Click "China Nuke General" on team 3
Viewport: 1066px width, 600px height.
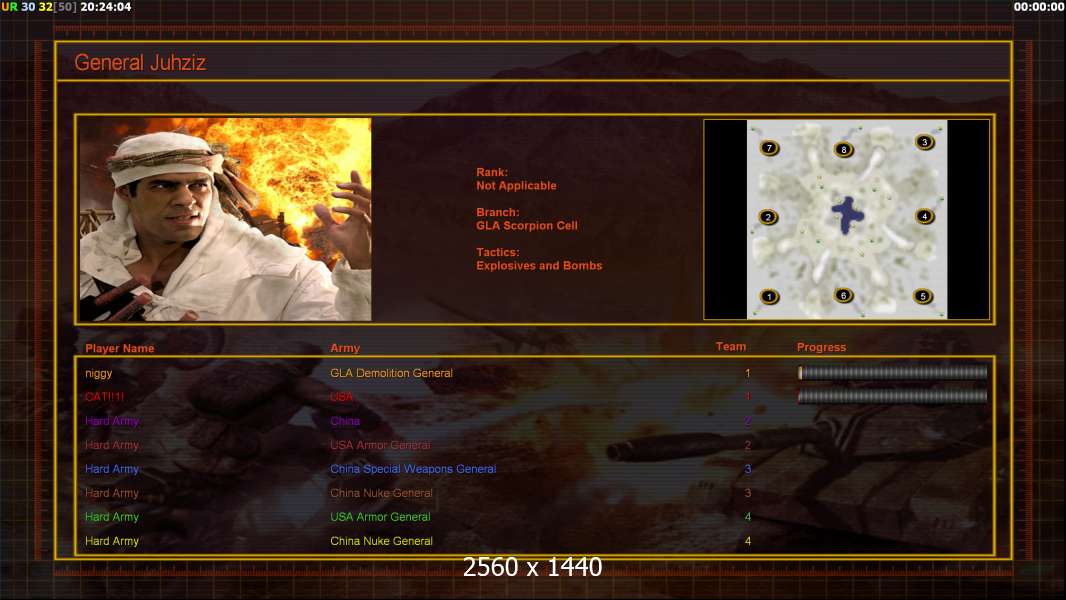click(x=381, y=493)
